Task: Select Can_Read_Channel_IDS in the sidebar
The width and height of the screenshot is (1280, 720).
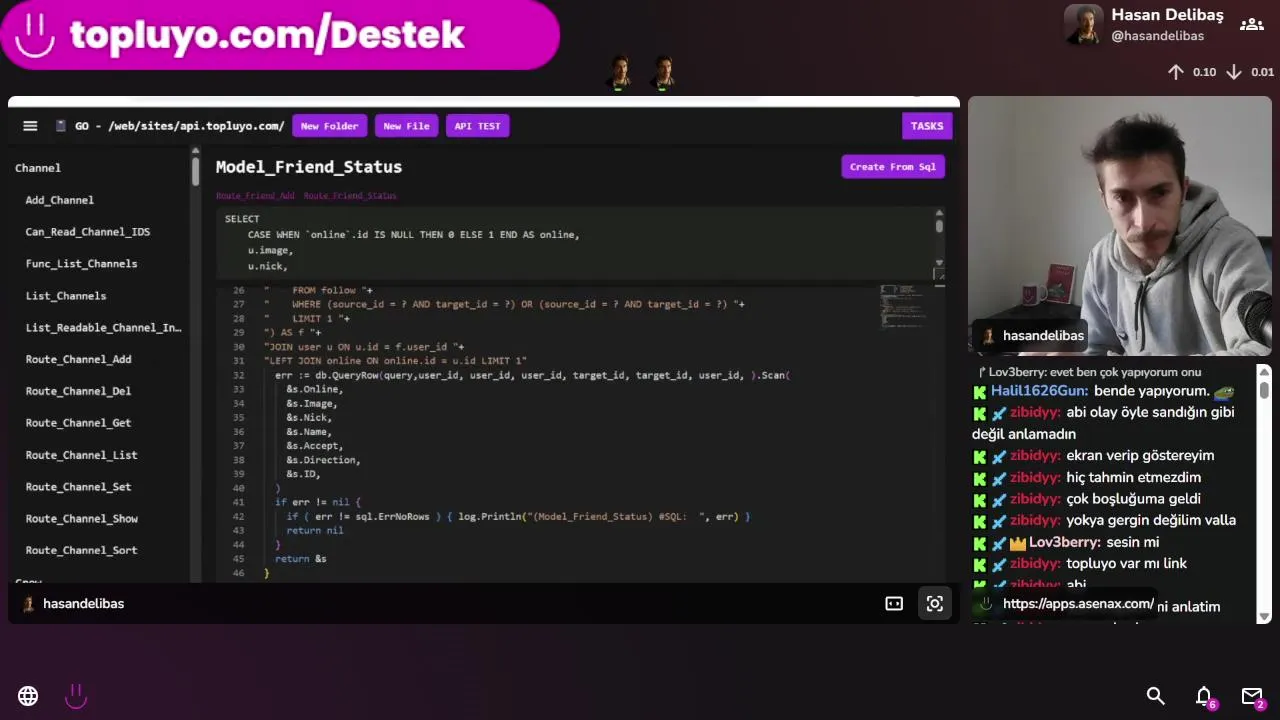Action: point(88,232)
